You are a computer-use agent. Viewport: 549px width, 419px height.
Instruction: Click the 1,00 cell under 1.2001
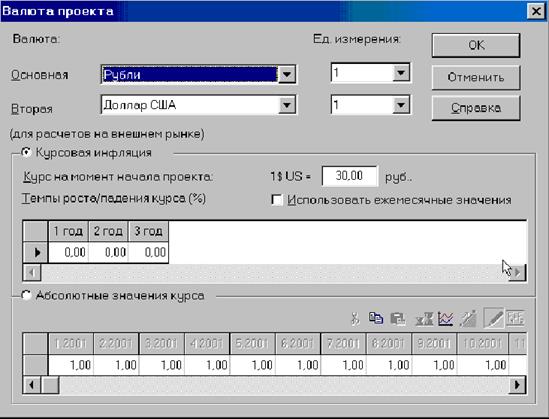71,365
